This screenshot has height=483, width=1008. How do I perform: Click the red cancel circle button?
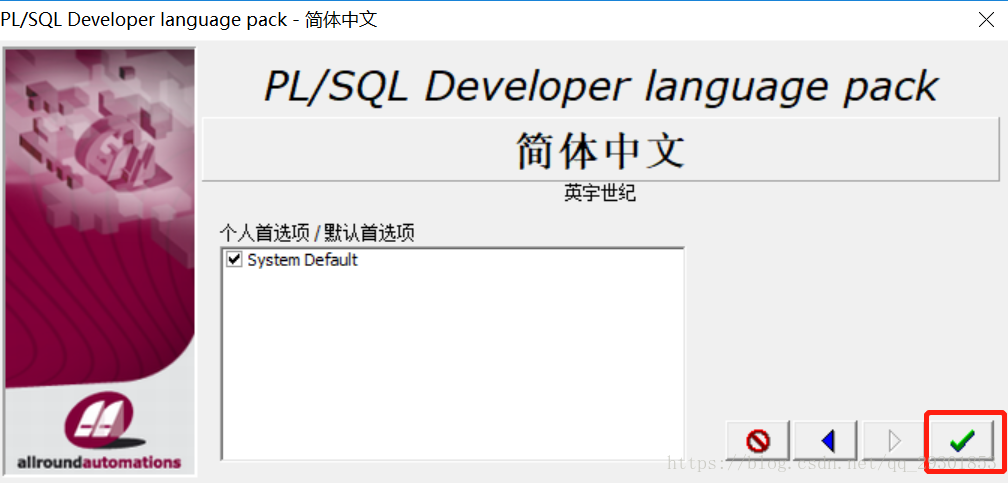(x=758, y=441)
